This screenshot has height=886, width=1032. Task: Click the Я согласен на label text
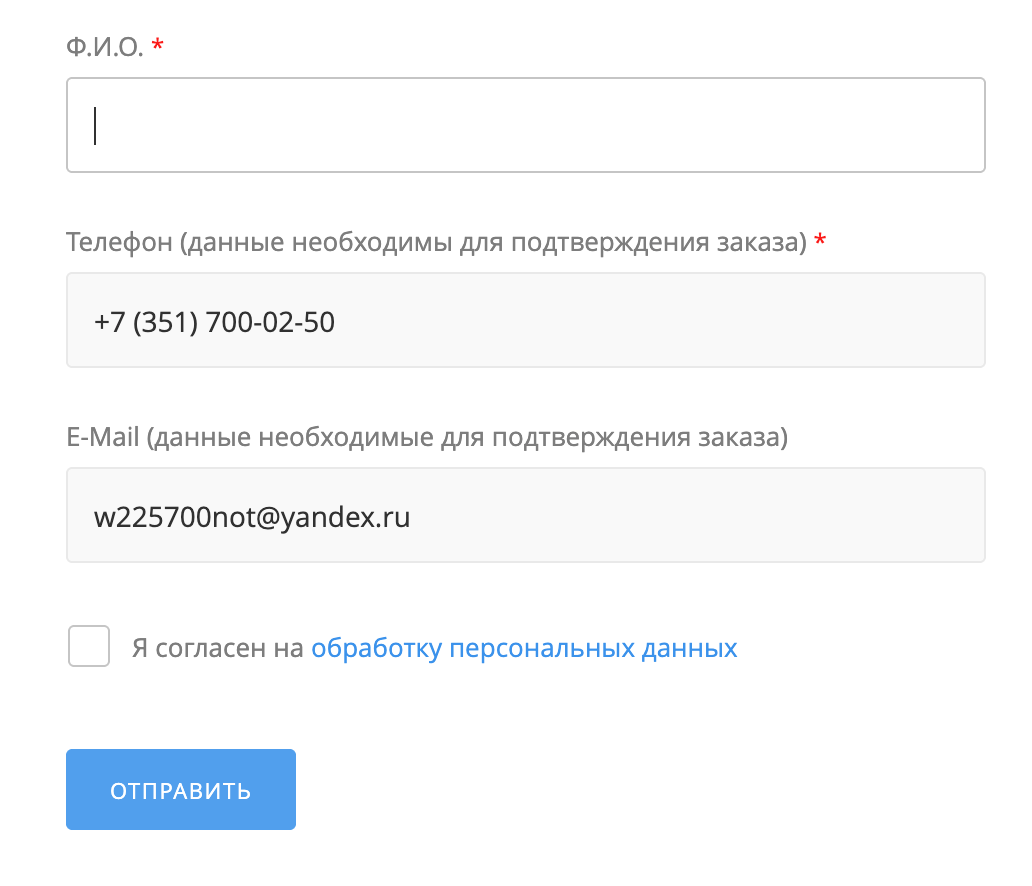coord(217,648)
